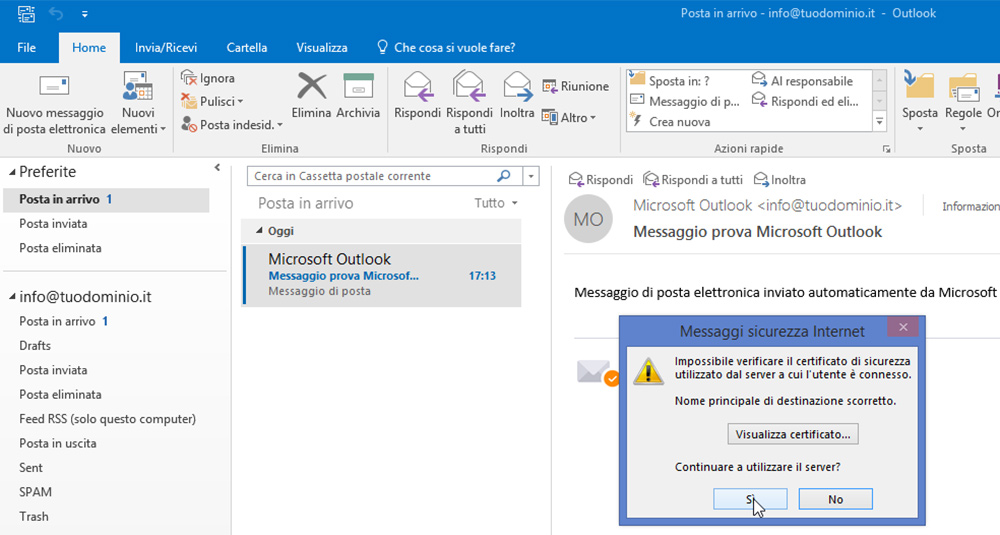Open the File tab
Viewport: 1000px width, 535px height.
[x=27, y=48]
